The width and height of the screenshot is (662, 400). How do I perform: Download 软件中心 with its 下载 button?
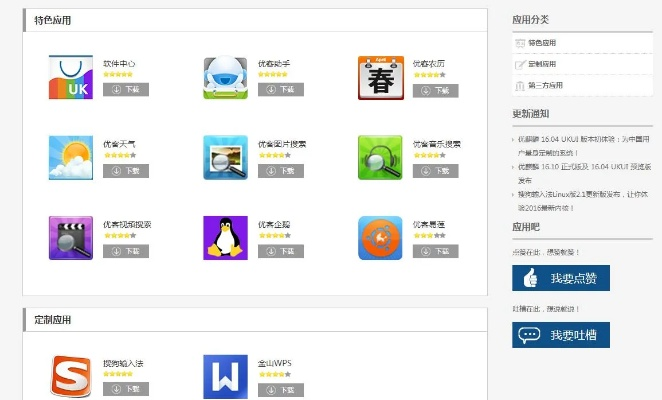pyautogui.click(x=126, y=90)
